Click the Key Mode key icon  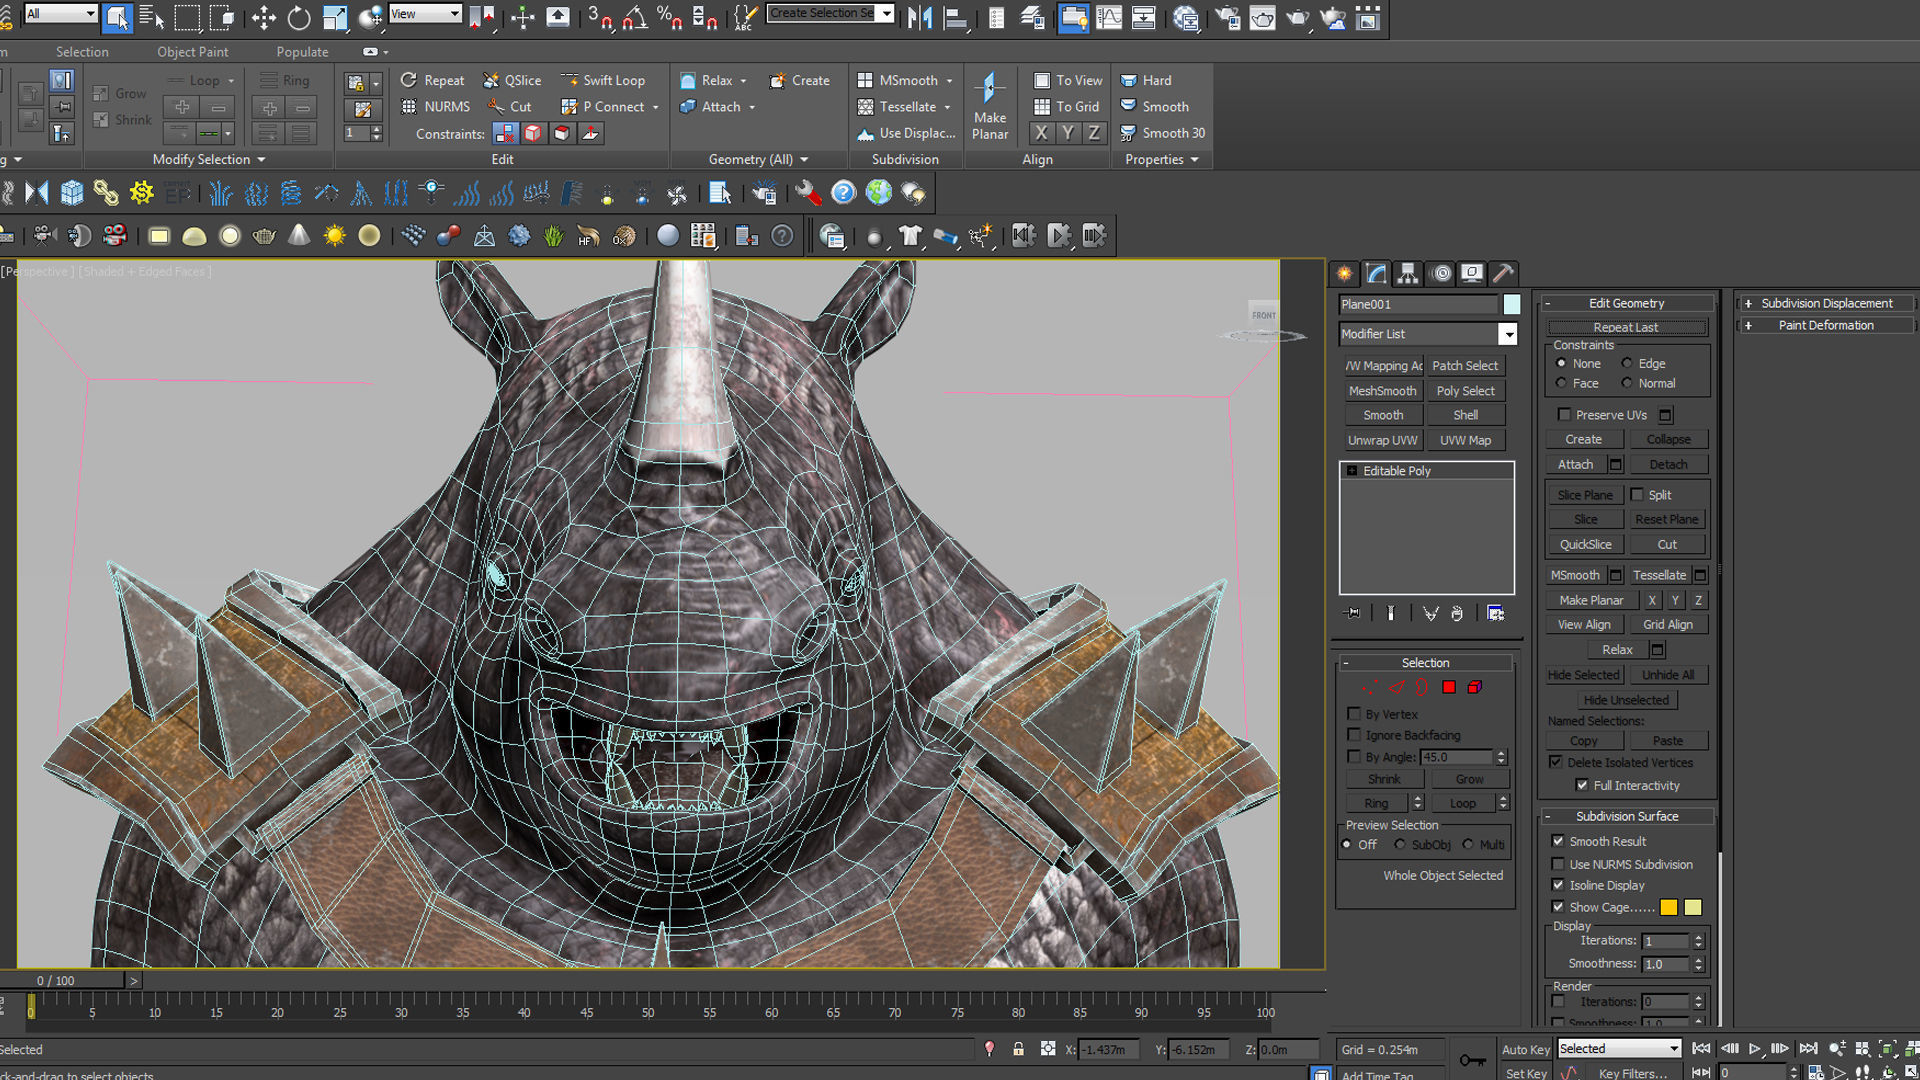pyautogui.click(x=1472, y=1059)
